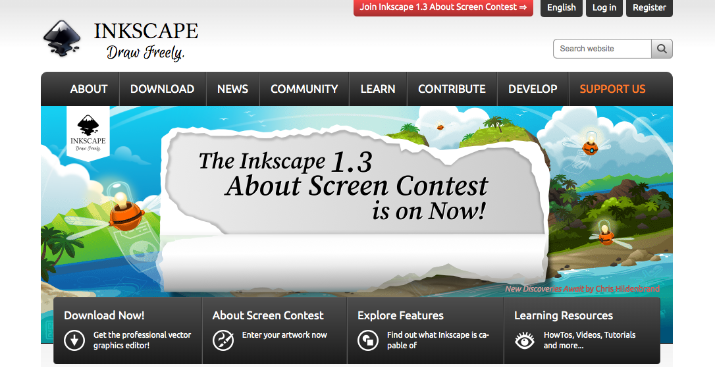Open the CONTRIBUTE menu

click(x=452, y=89)
